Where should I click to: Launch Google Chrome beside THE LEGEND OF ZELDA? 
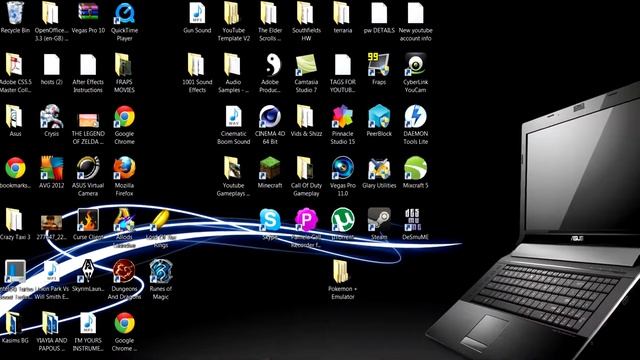pyautogui.click(x=124, y=117)
